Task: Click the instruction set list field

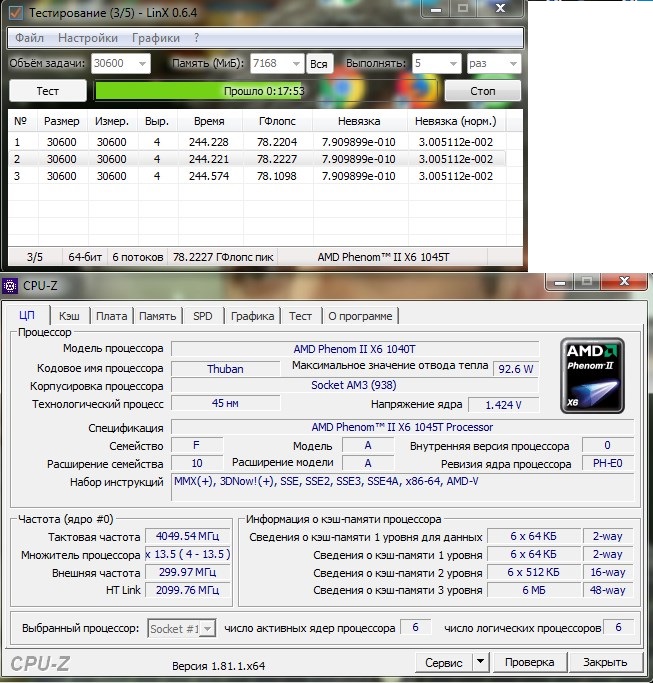Action: click(x=403, y=487)
